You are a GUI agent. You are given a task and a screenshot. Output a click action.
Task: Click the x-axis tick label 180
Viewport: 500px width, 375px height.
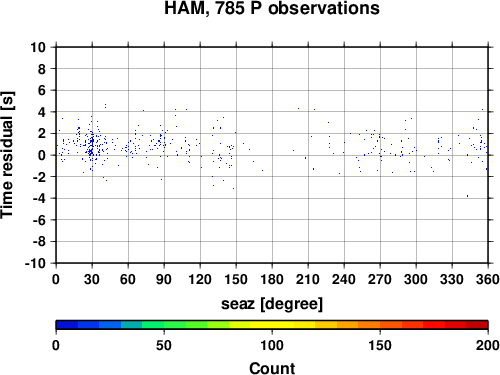[x=272, y=279]
